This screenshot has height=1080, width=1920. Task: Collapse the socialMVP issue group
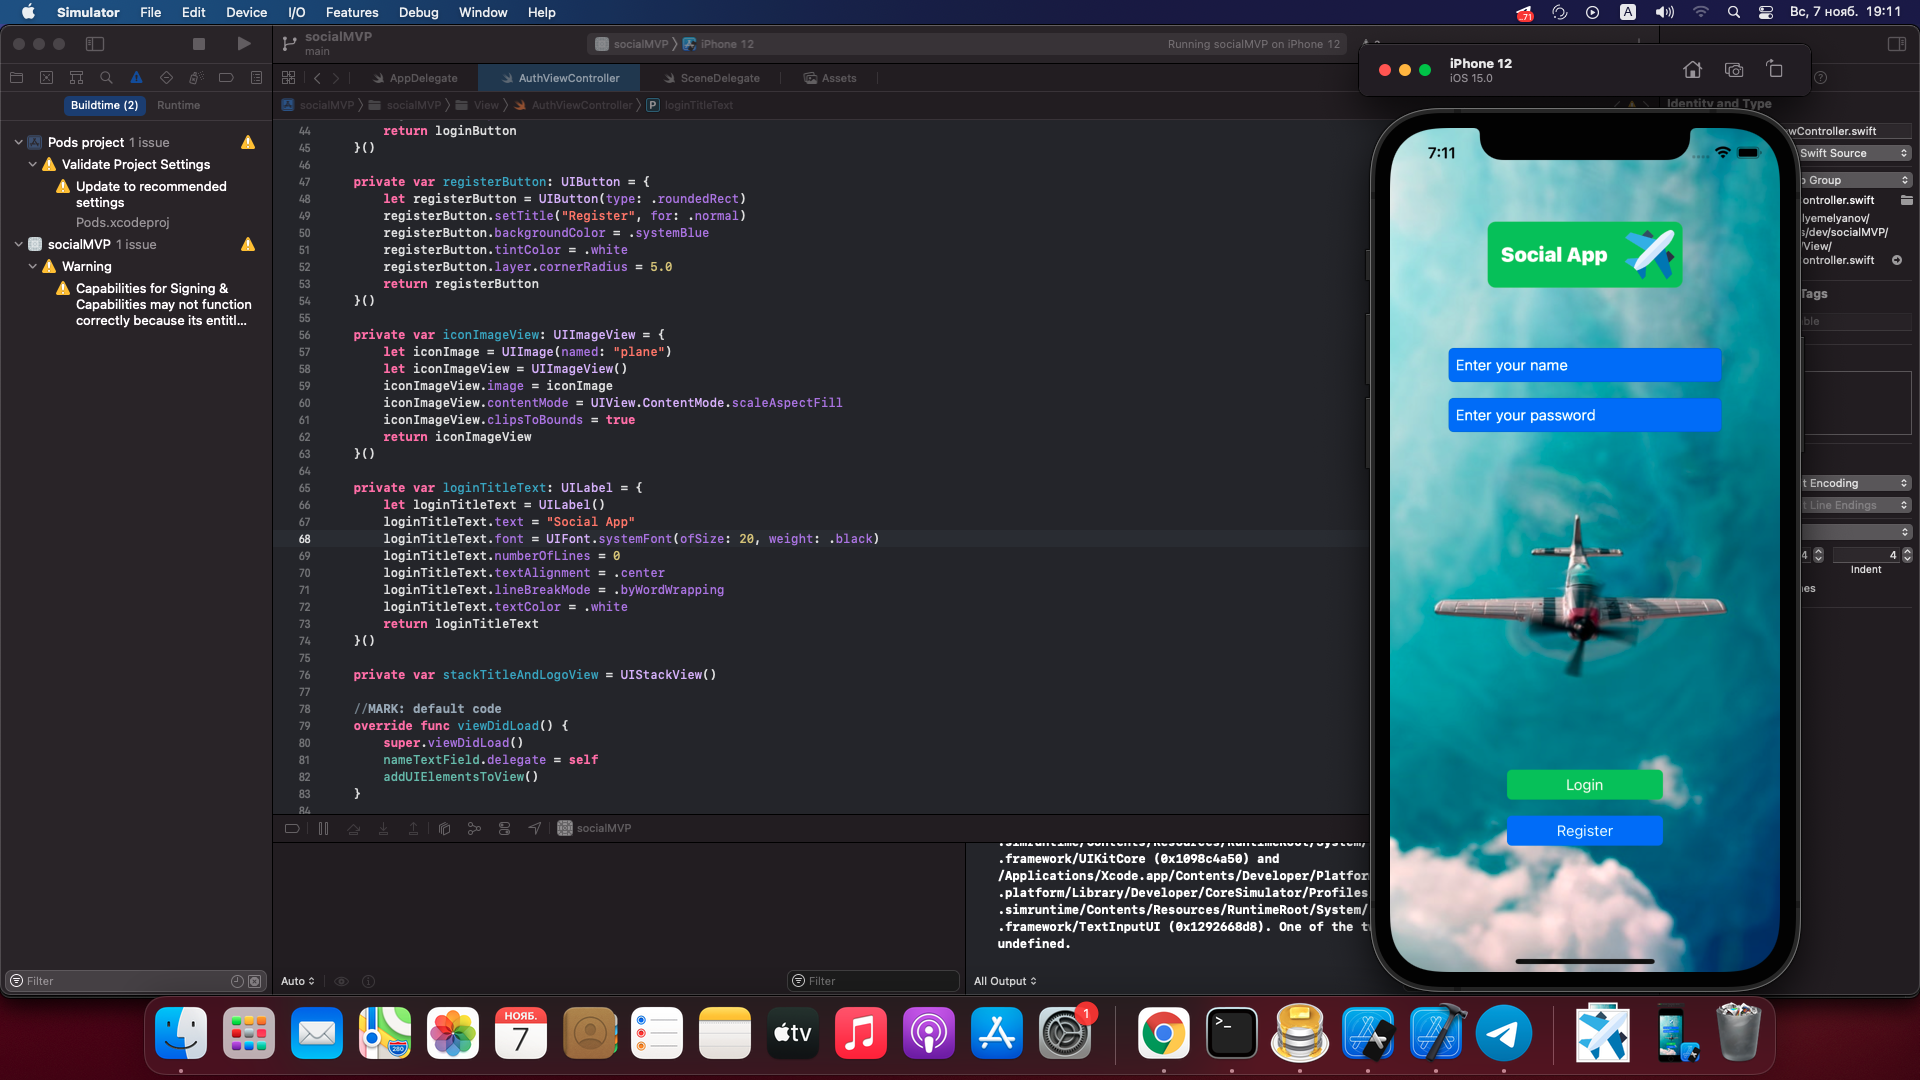[x=18, y=244]
